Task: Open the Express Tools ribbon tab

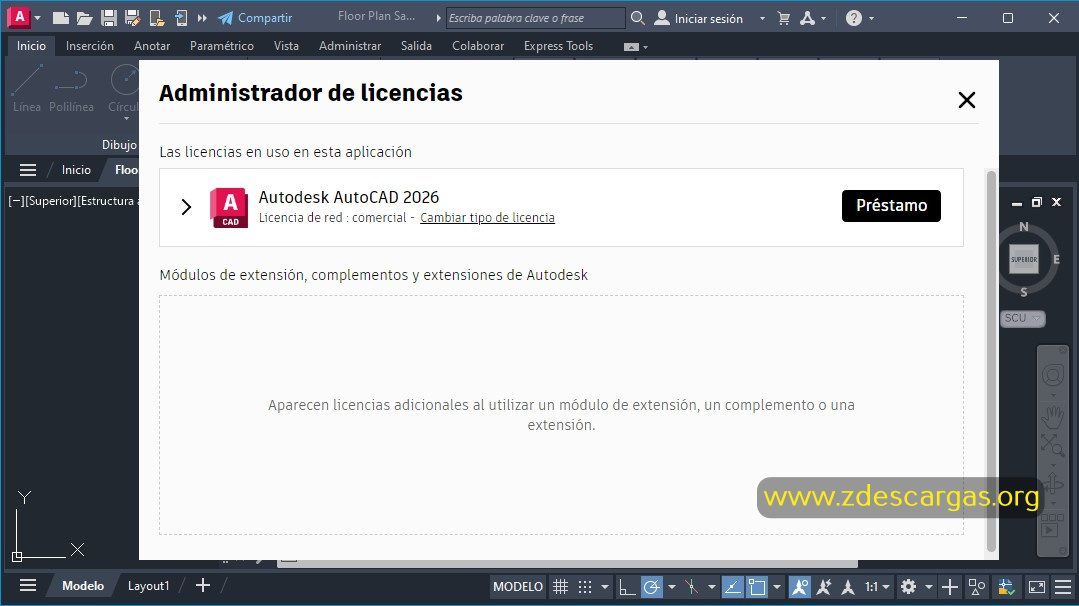Action: tap(558, 45)
